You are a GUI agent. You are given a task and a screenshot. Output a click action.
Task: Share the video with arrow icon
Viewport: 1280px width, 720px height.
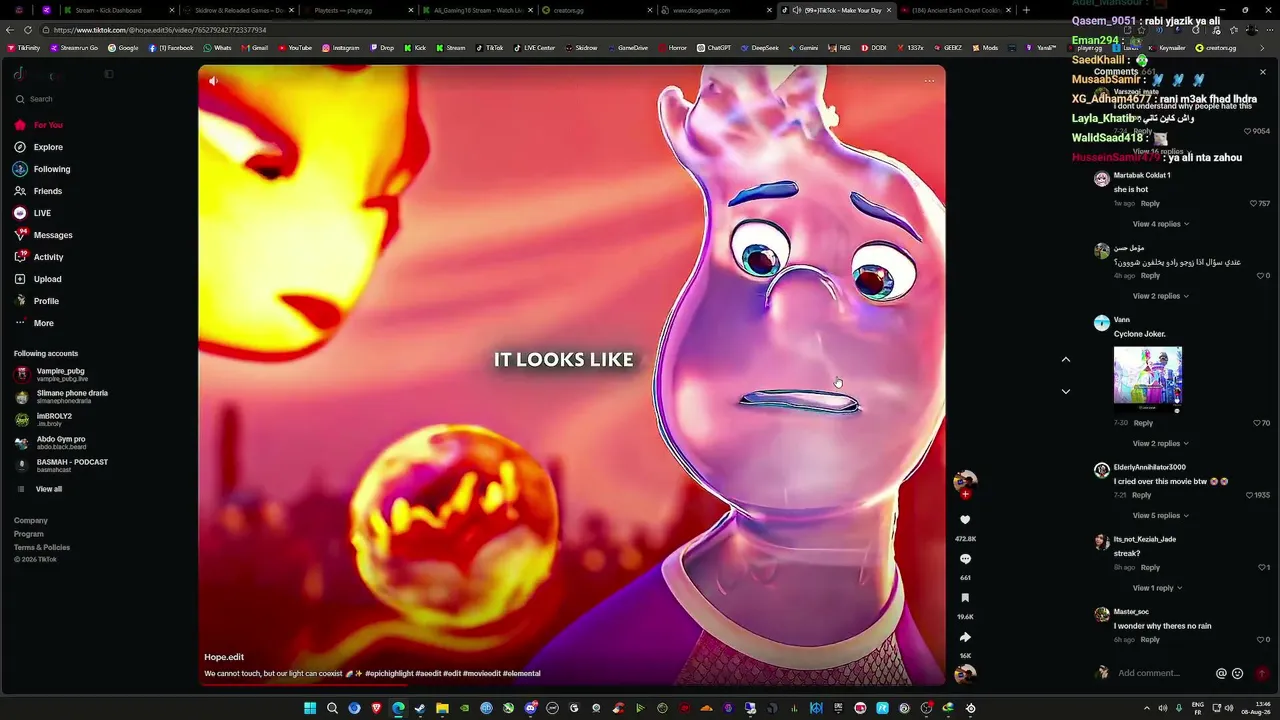click(965, 637)
